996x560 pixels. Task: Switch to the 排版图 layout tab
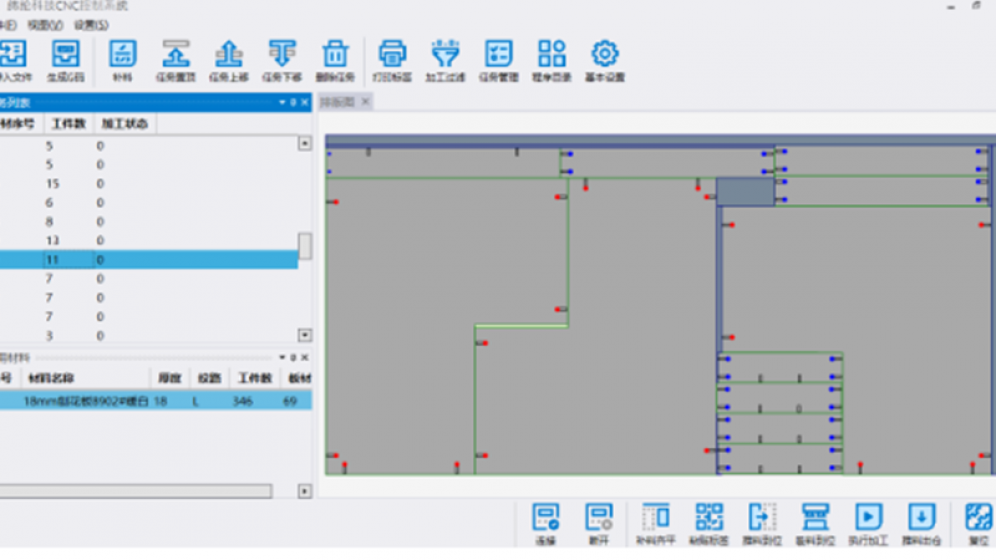pyautogui.click(x=338, y=102)
